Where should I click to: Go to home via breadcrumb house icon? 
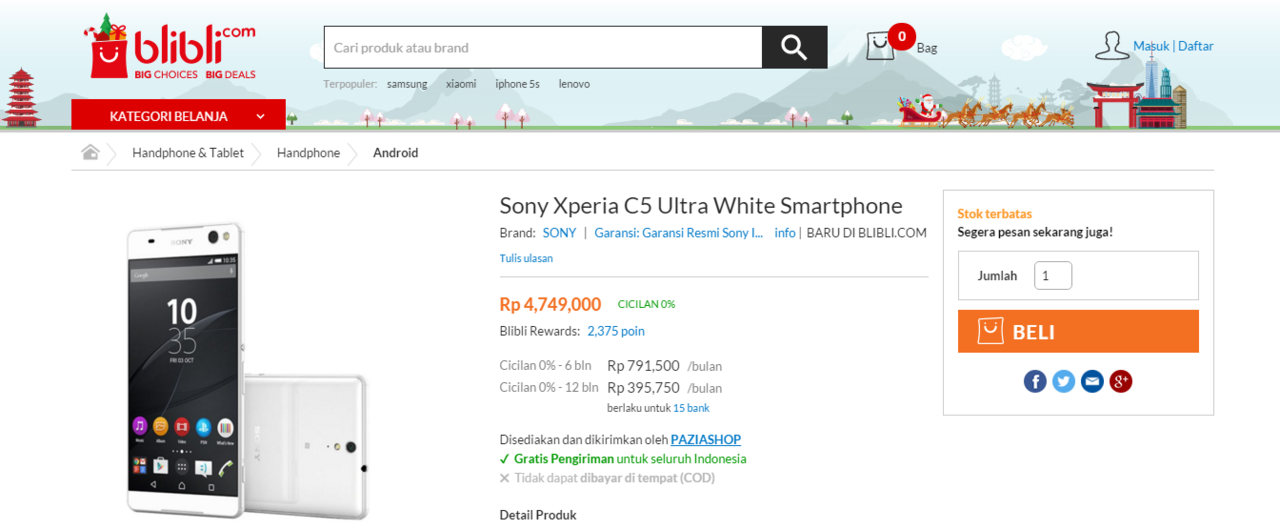pos(91,152)
